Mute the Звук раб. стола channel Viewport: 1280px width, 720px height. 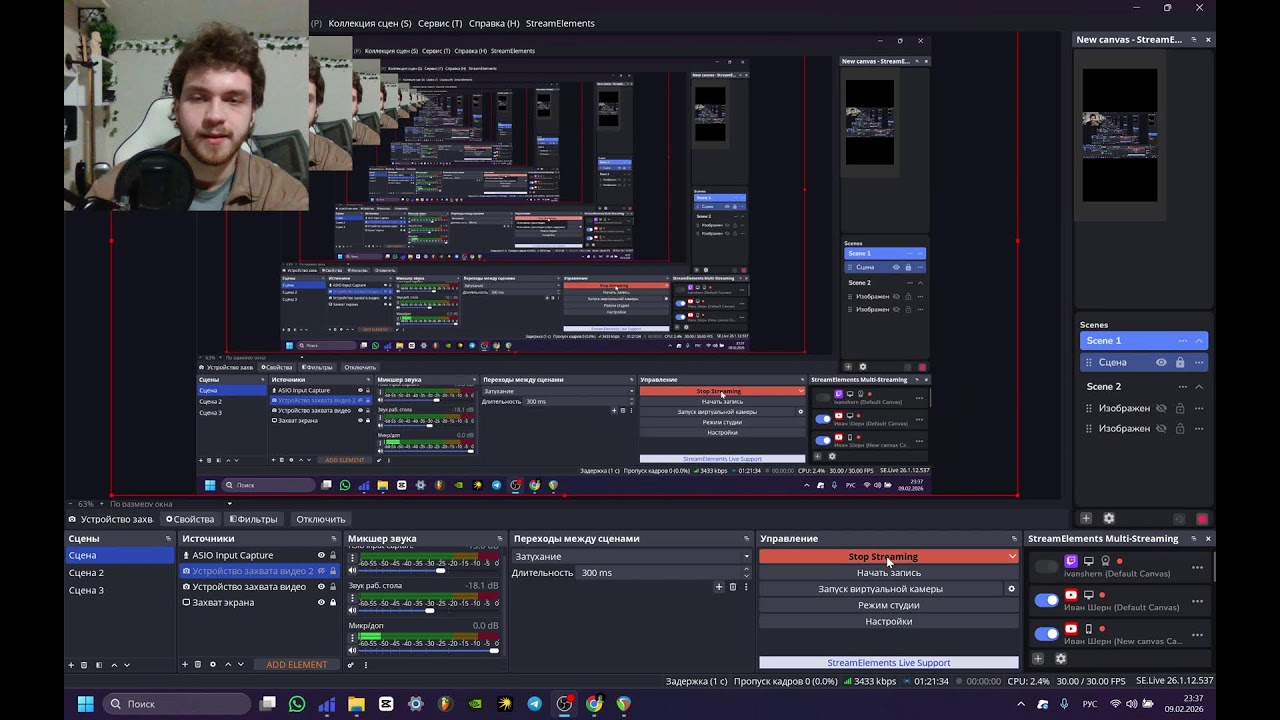point(352,610)
